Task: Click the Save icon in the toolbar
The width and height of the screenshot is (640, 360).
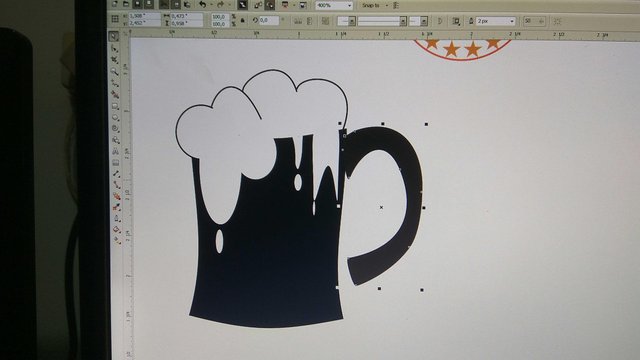Action: (138, 4)
